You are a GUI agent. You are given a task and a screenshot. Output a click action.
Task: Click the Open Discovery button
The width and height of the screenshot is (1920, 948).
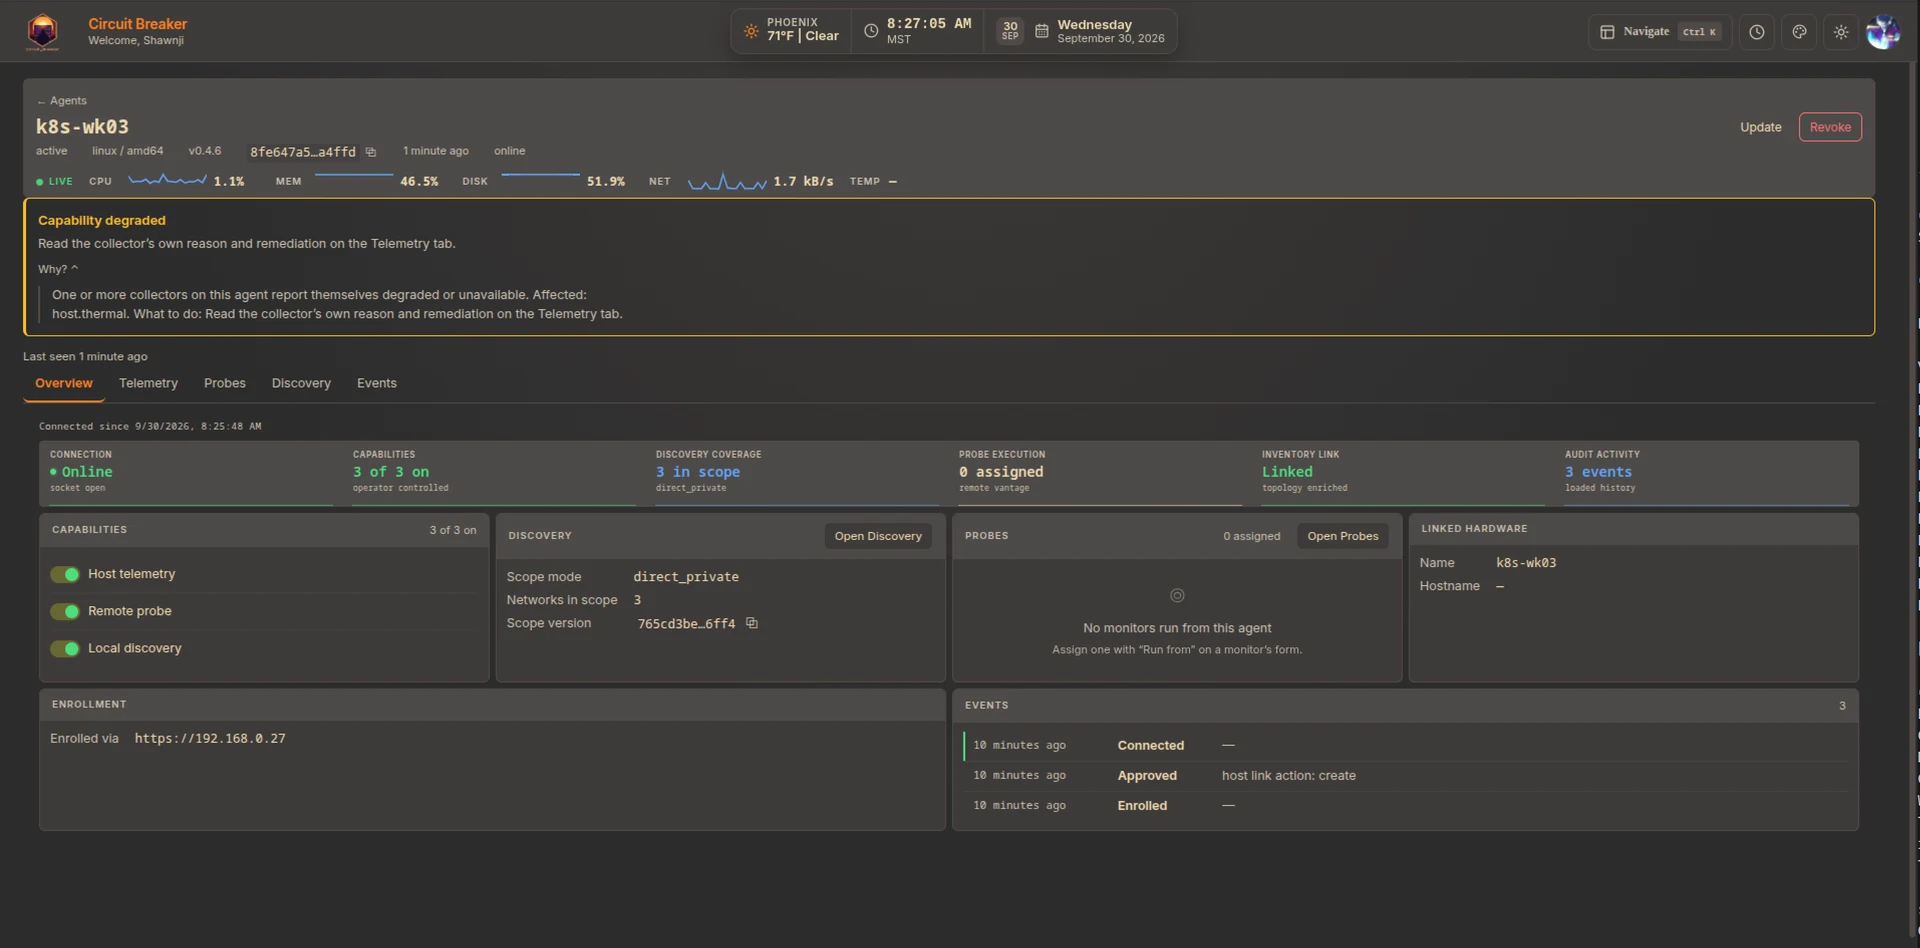click(x=878, y=536)
